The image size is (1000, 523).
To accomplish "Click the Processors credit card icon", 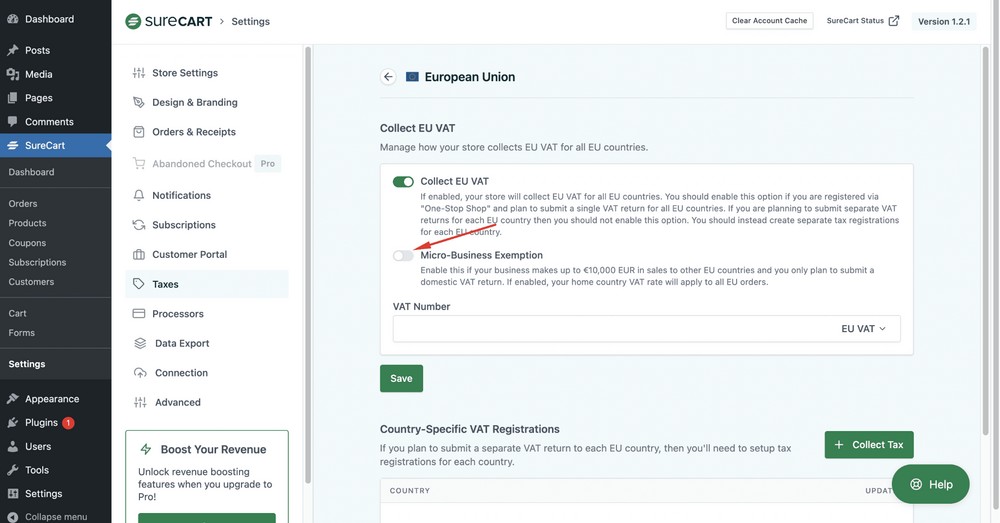I will tap(138, 313).
